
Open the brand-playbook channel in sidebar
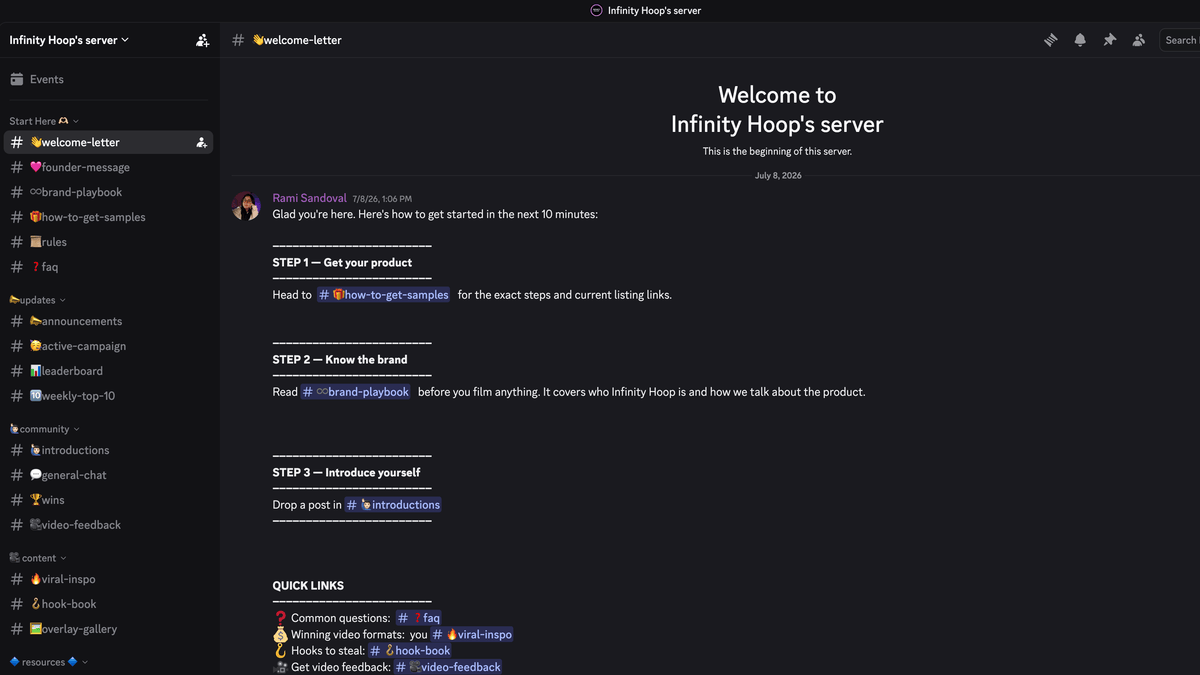click(108, 192)
